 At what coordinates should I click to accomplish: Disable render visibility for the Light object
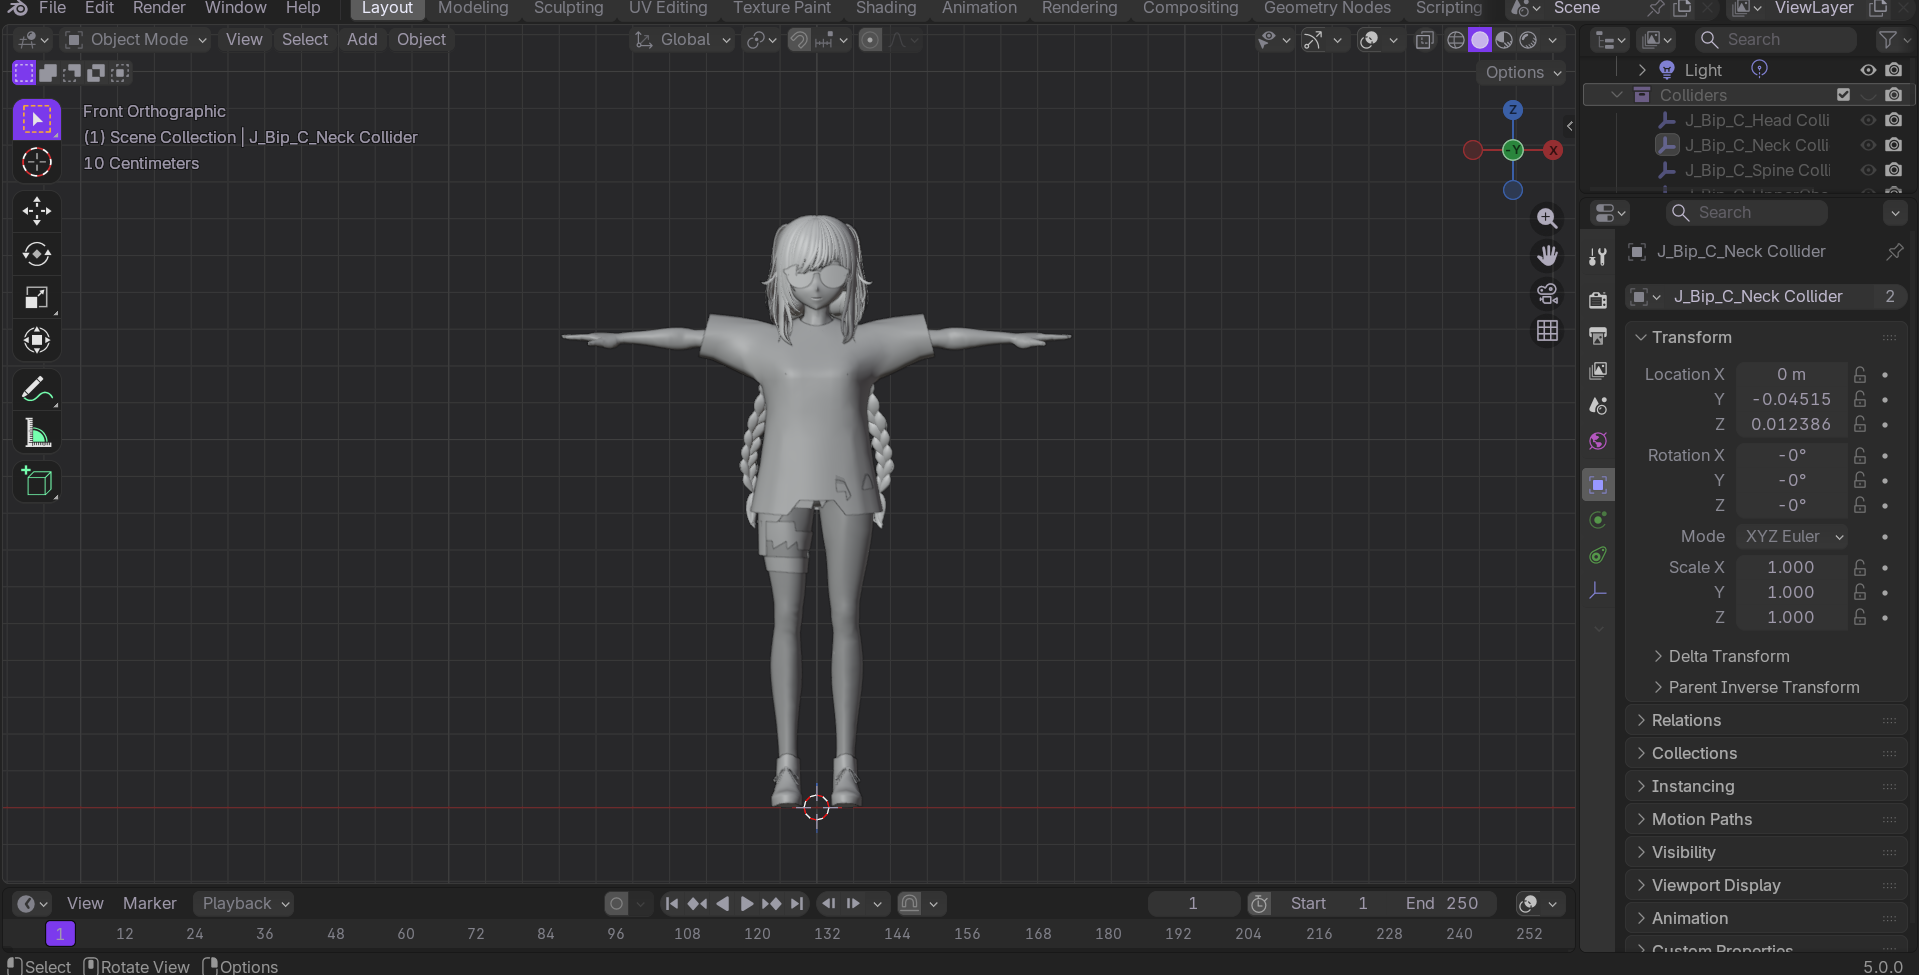coord(1894,70)
